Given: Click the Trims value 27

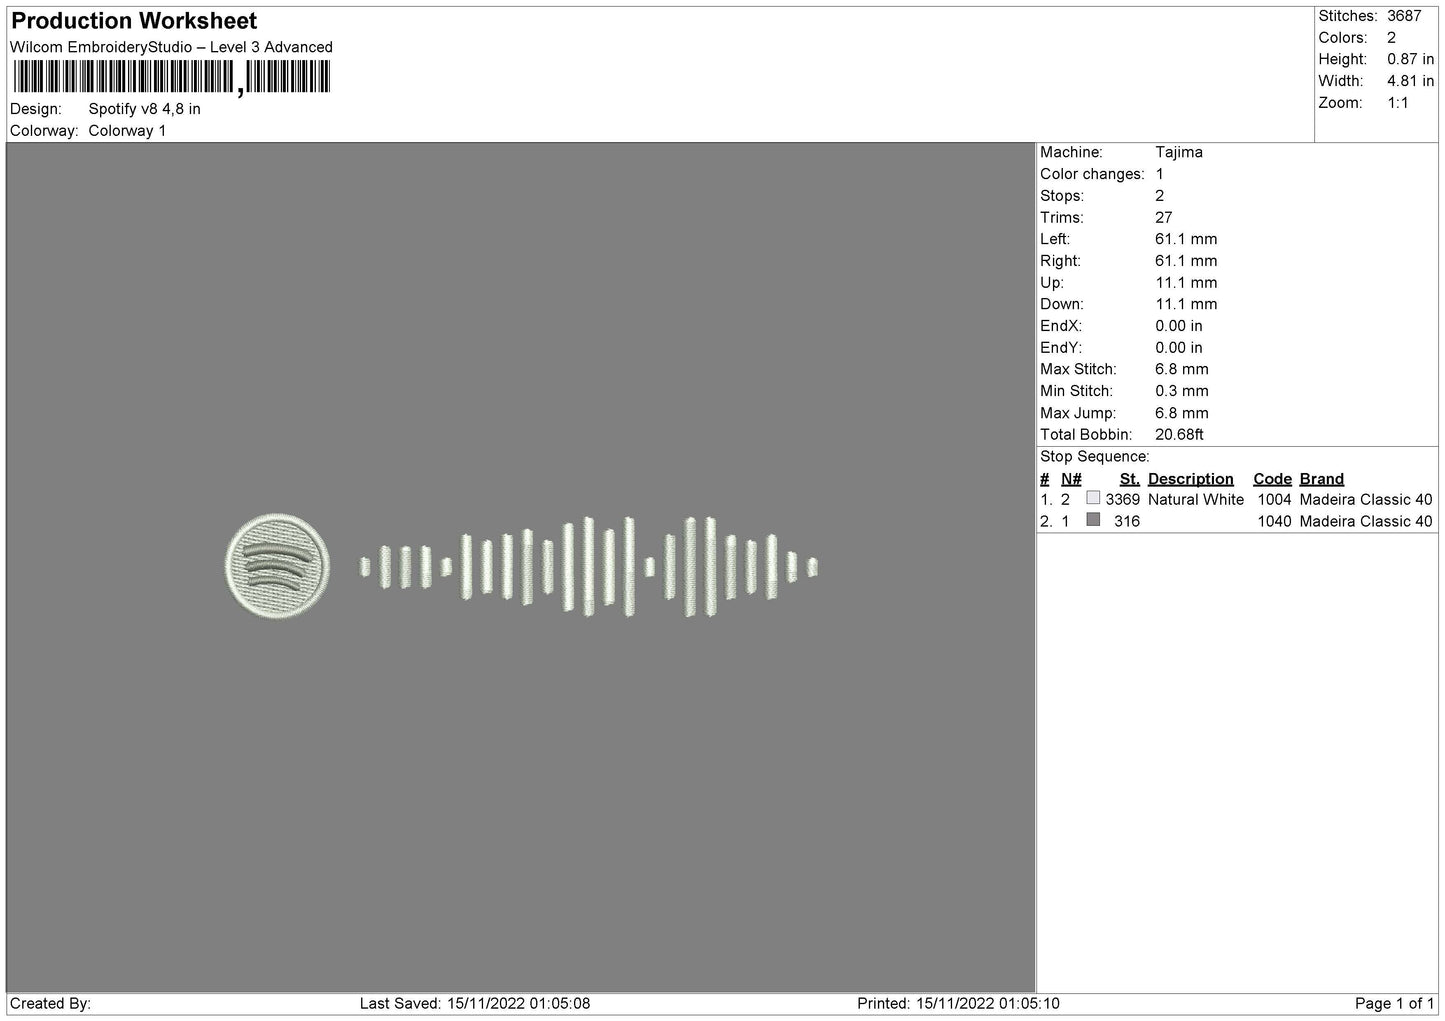Looking at the screenshot, I should click(1164, 217).
